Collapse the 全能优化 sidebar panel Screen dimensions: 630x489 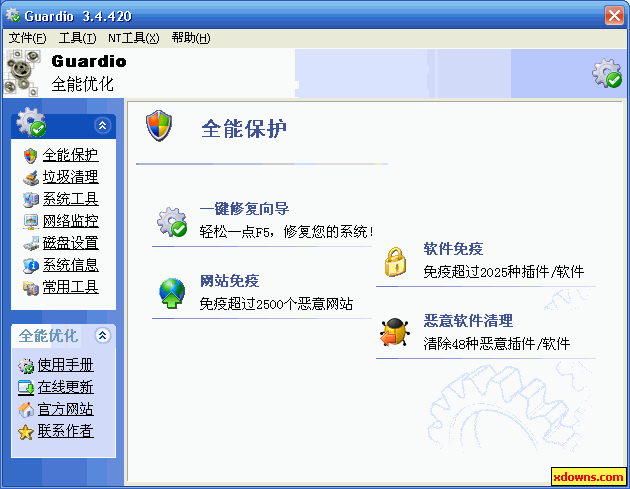point(102,335)
